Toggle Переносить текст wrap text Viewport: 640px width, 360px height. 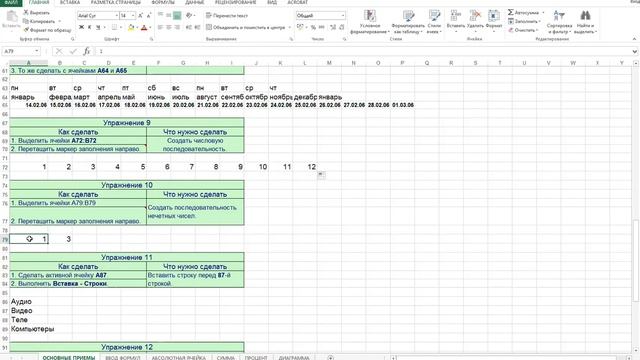coord(227,16)
